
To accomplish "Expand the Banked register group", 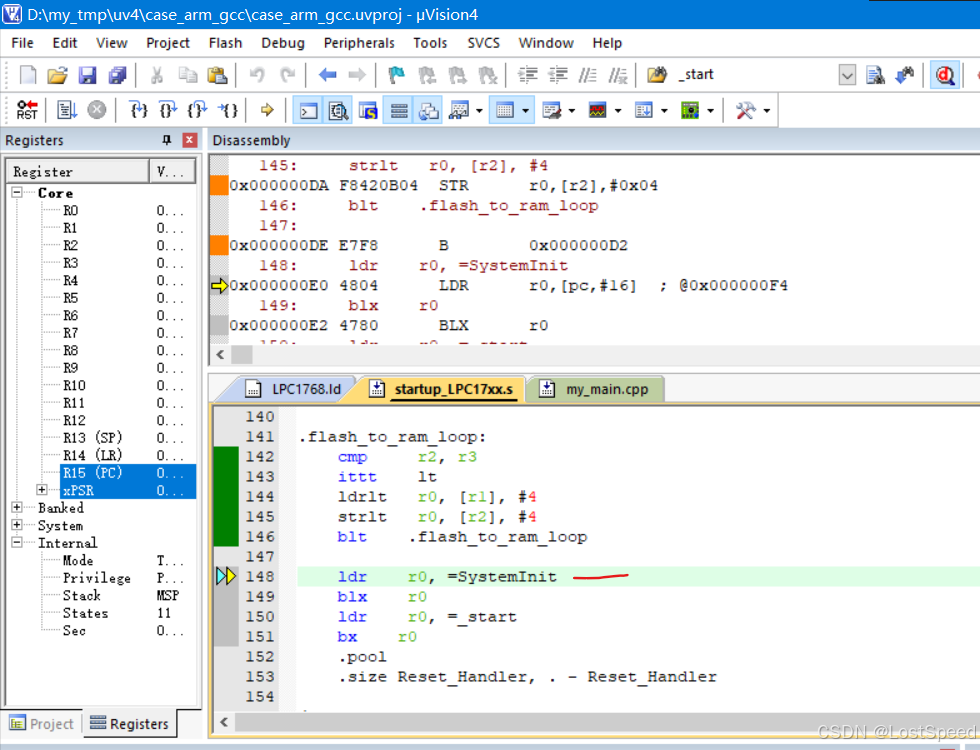I will coord(18,507).
